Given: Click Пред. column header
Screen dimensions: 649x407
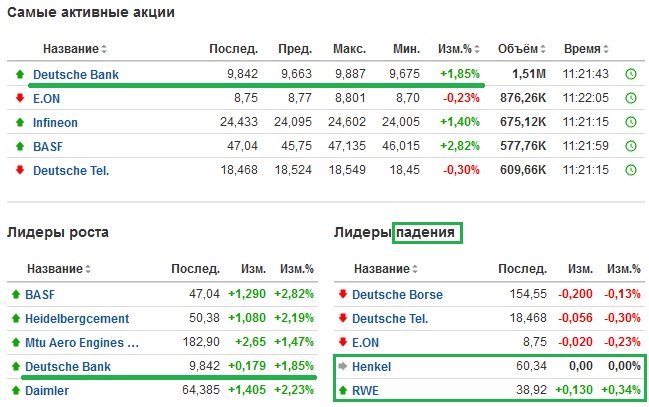Looking at the screenshot, I should tap(295, 49).
